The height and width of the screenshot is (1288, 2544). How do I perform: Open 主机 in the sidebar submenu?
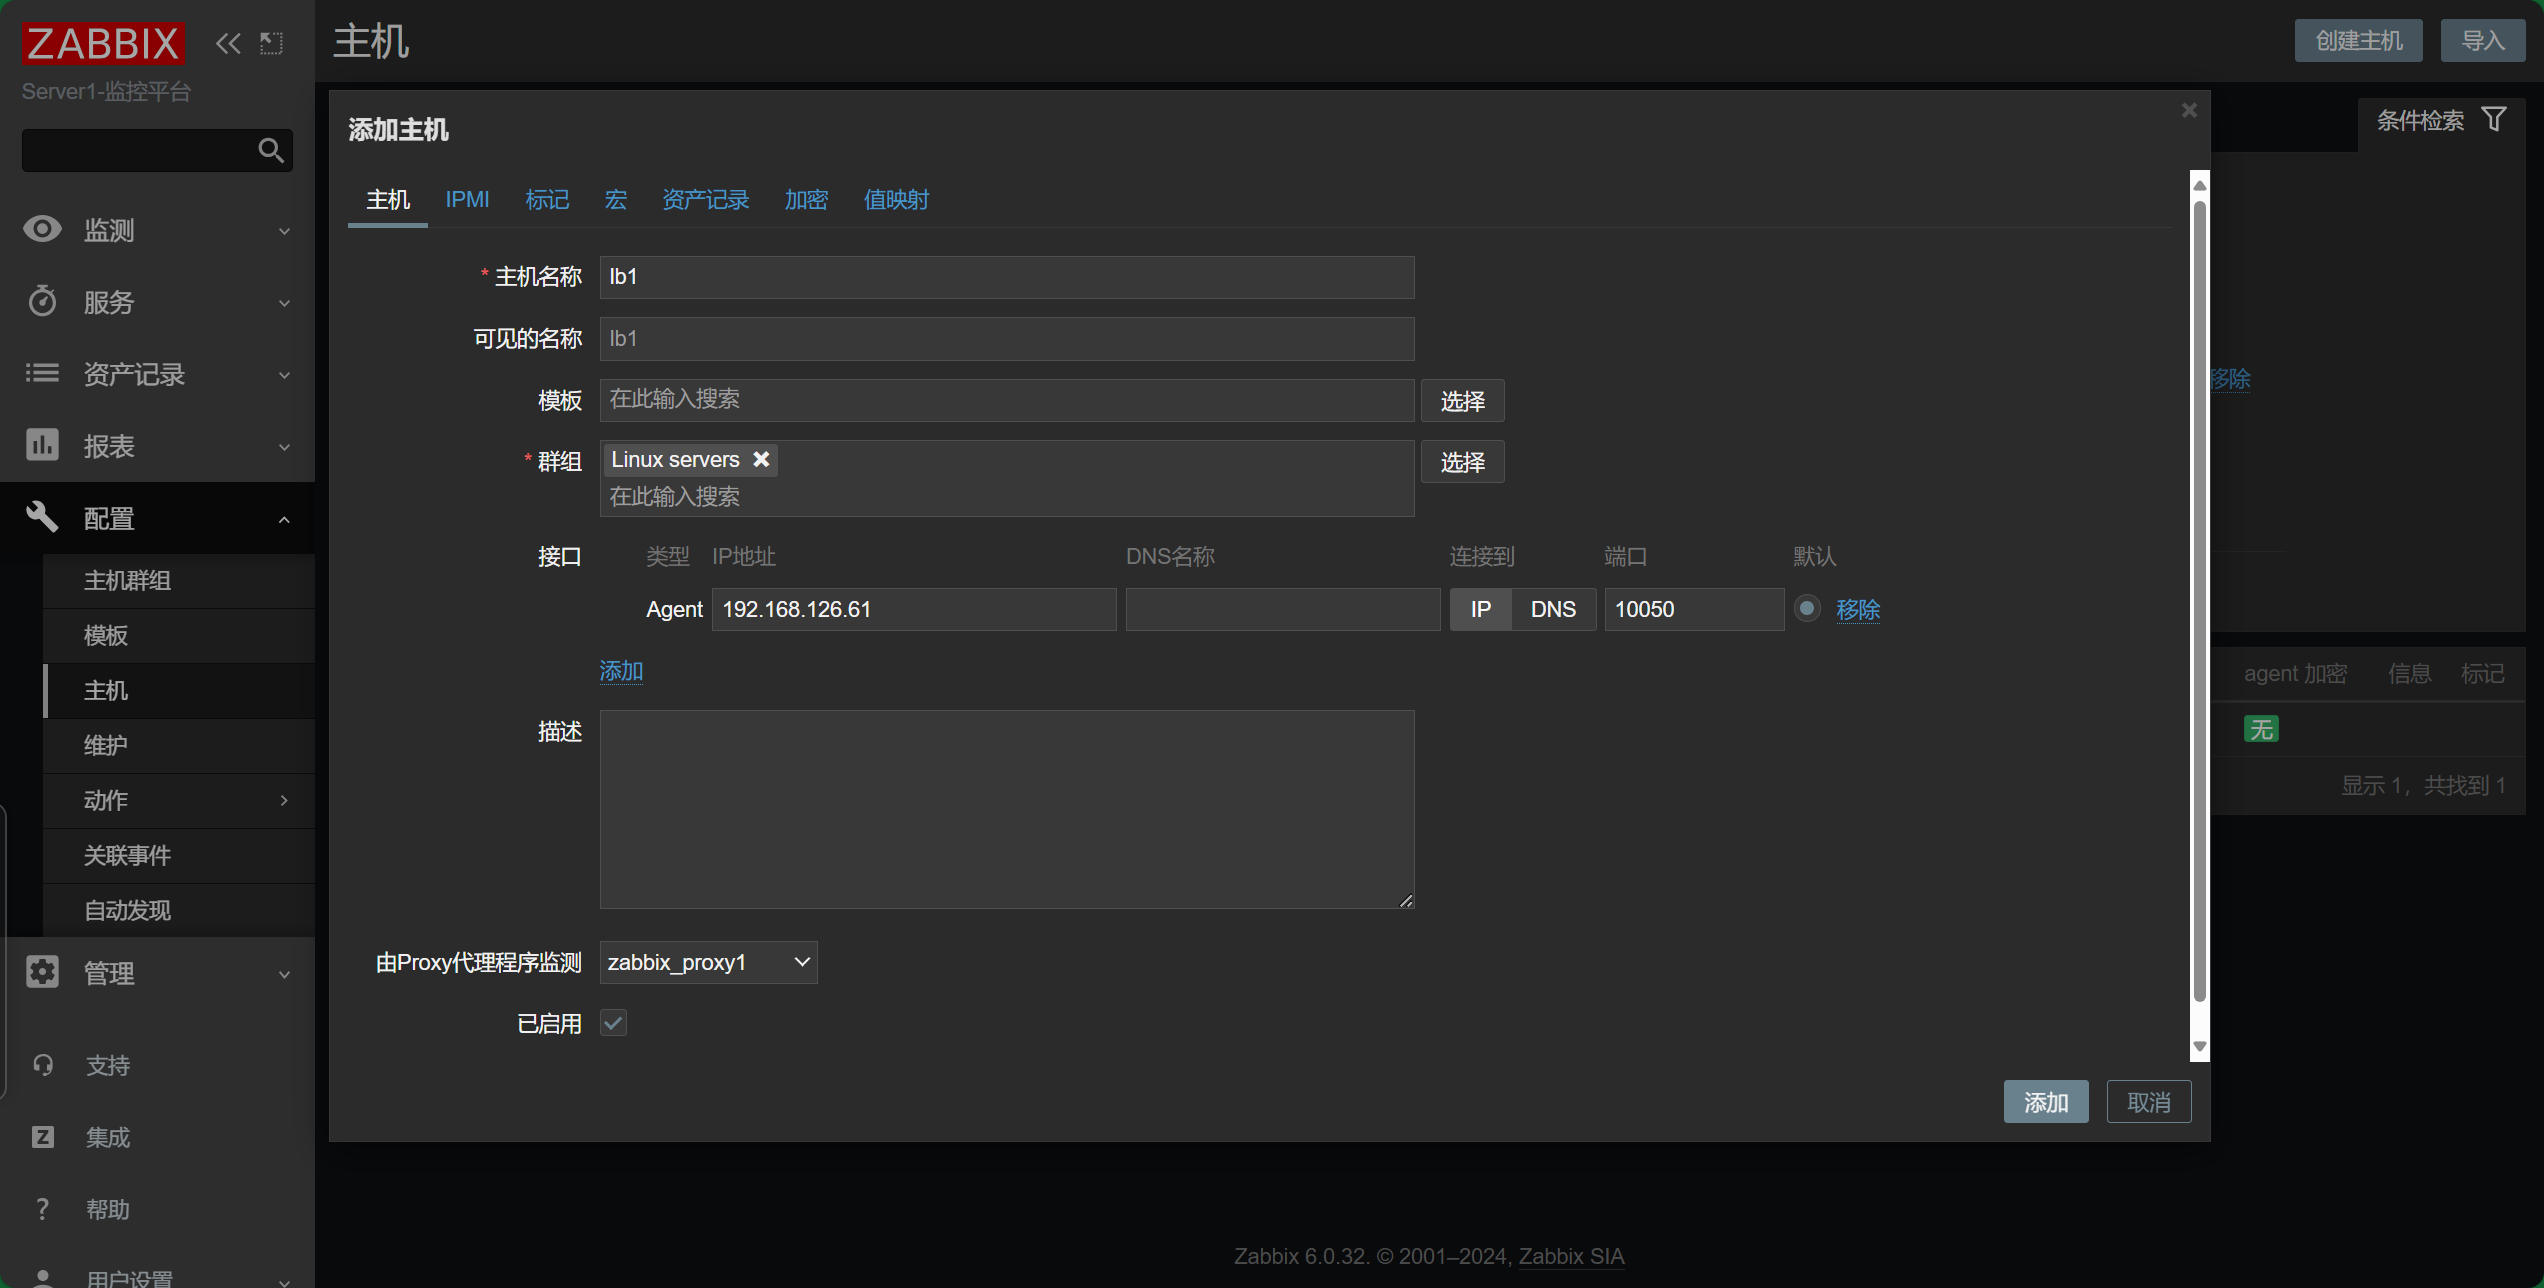pyautogui.click(x=180, y=690)
